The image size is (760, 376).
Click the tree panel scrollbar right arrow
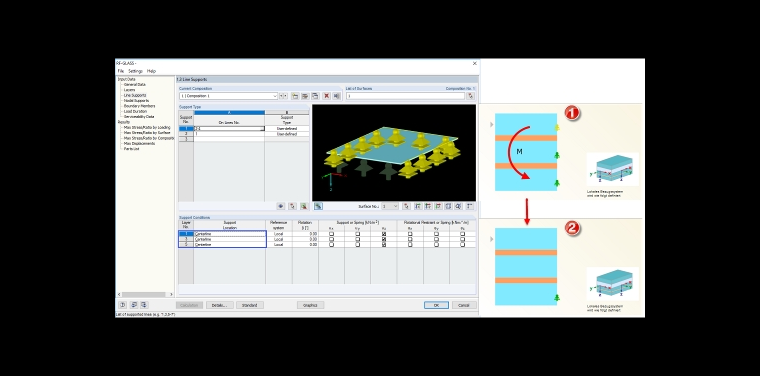click(x=171, y=294)
